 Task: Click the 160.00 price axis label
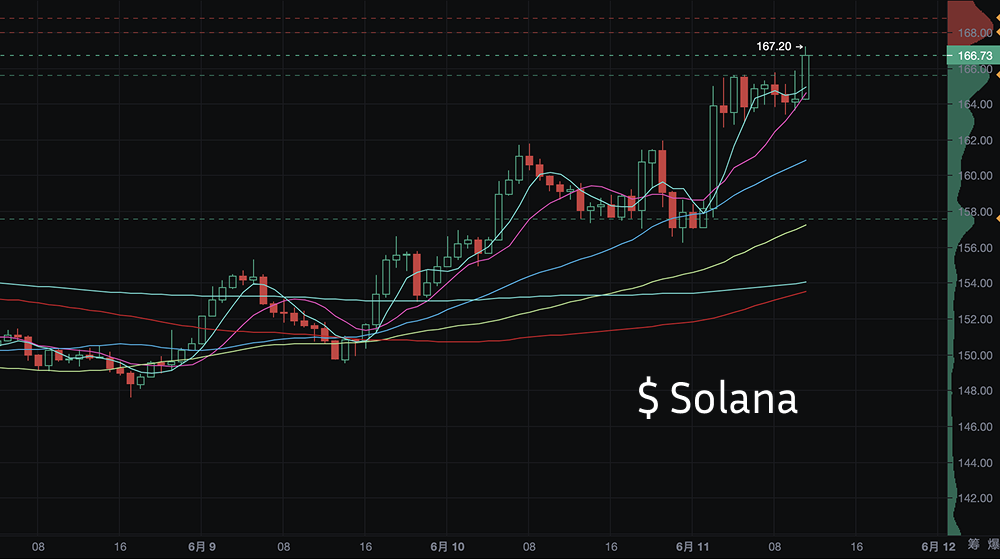click(972, 176)
